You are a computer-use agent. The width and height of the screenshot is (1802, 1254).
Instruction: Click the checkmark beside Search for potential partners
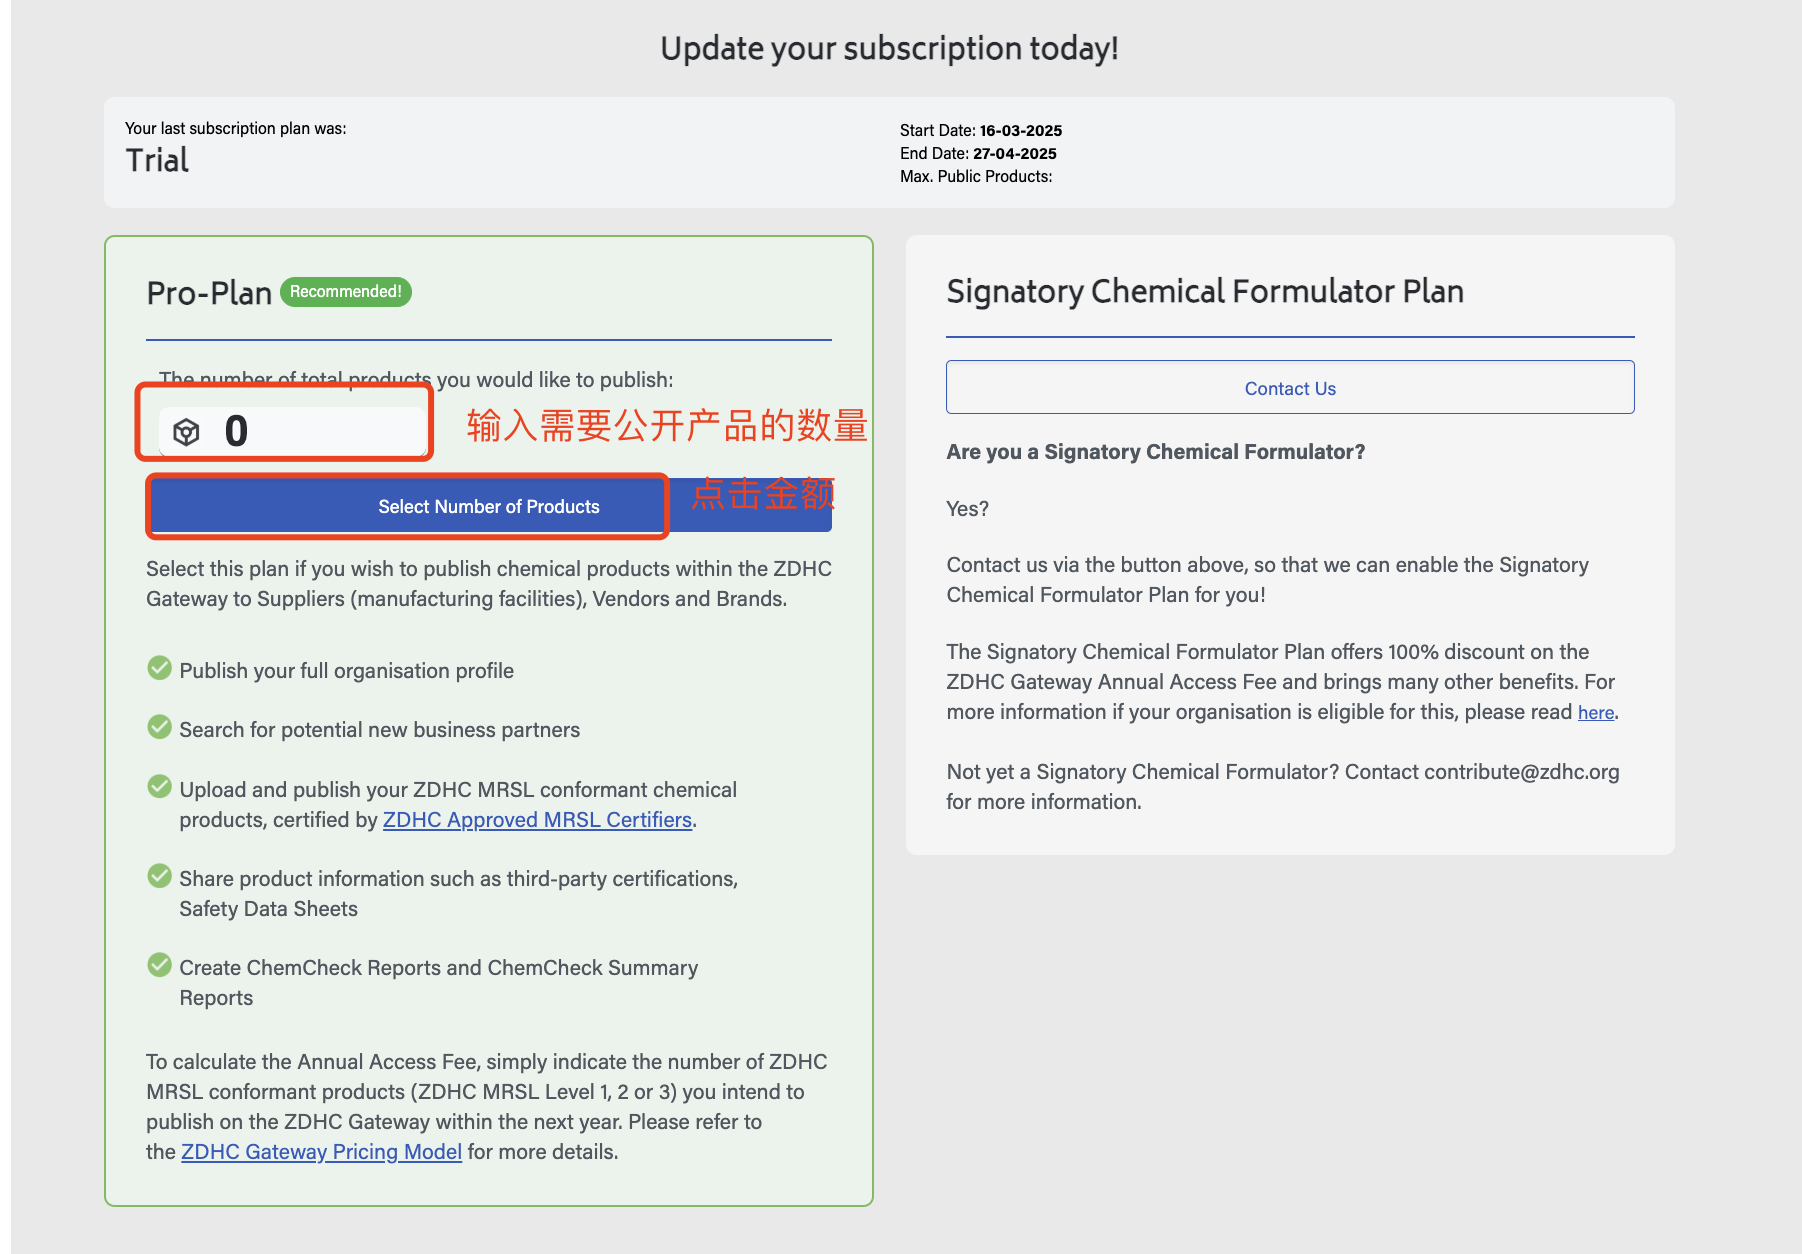pyautogui.click(x=159, y=727)
